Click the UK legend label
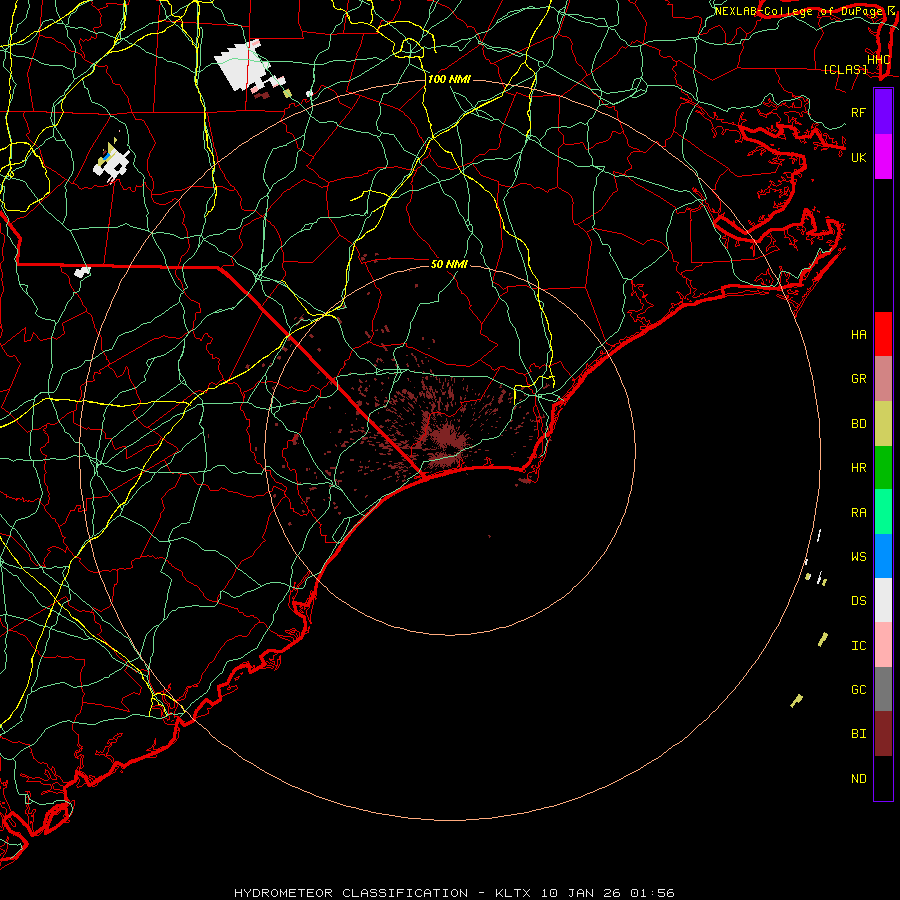 pos(858,157)
